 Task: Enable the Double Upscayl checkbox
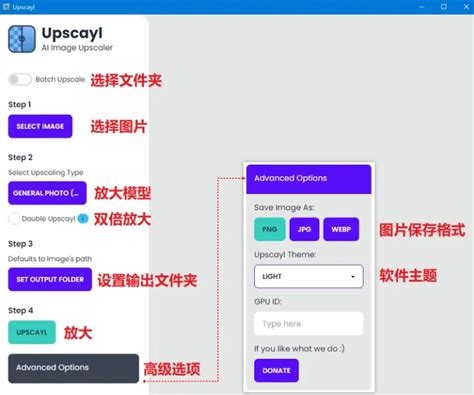[x=14, y=219]
